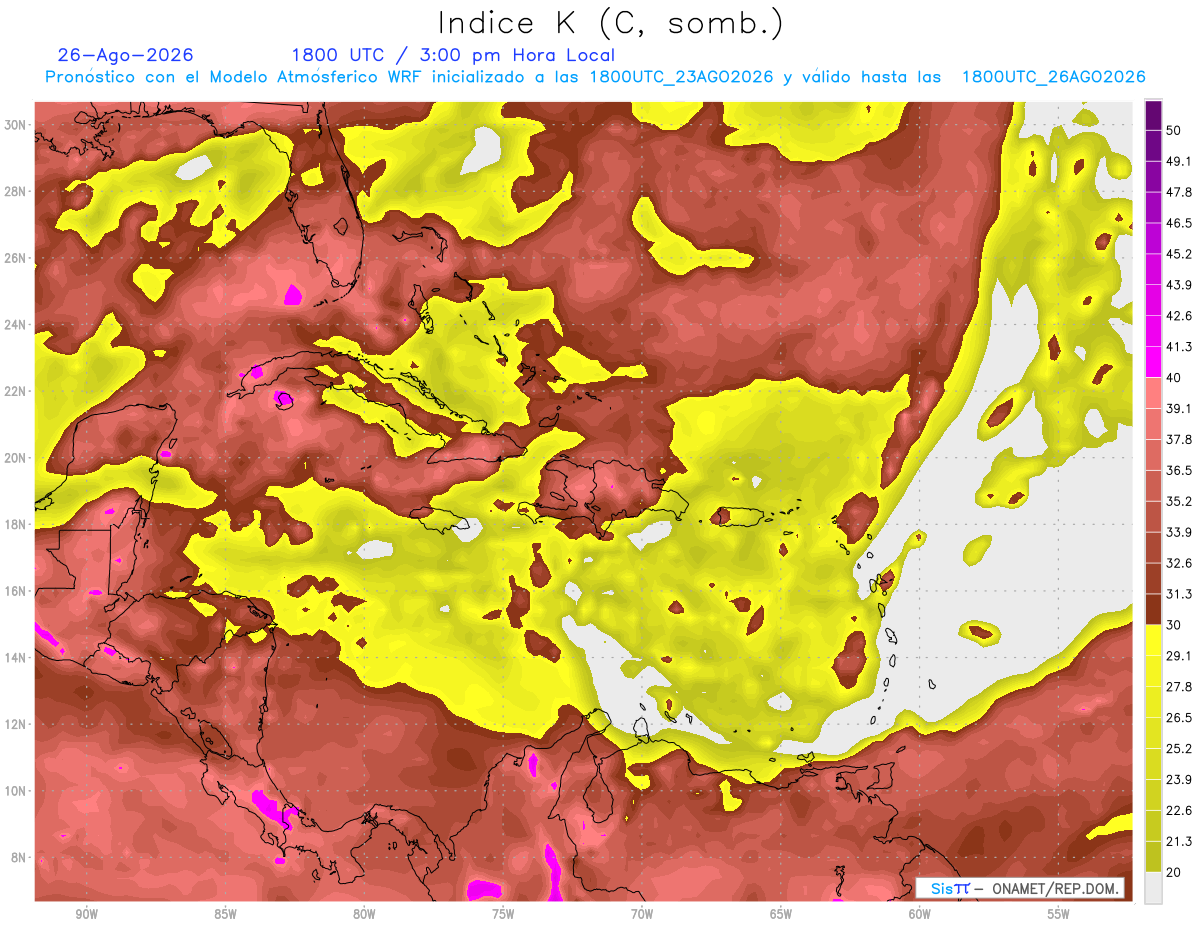The height and width of the screenshot is (927, 1200).
Task: Click the 65W longitude axis label
Action: coord(781,914)
